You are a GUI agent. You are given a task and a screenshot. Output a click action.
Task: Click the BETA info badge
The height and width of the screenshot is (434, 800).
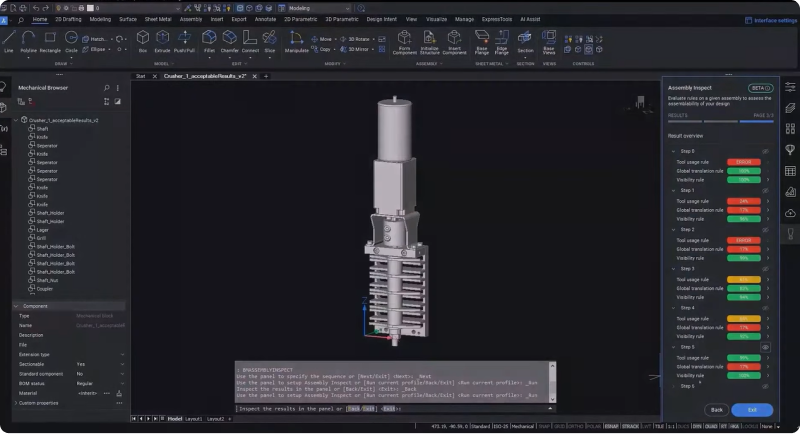[761, 88]
